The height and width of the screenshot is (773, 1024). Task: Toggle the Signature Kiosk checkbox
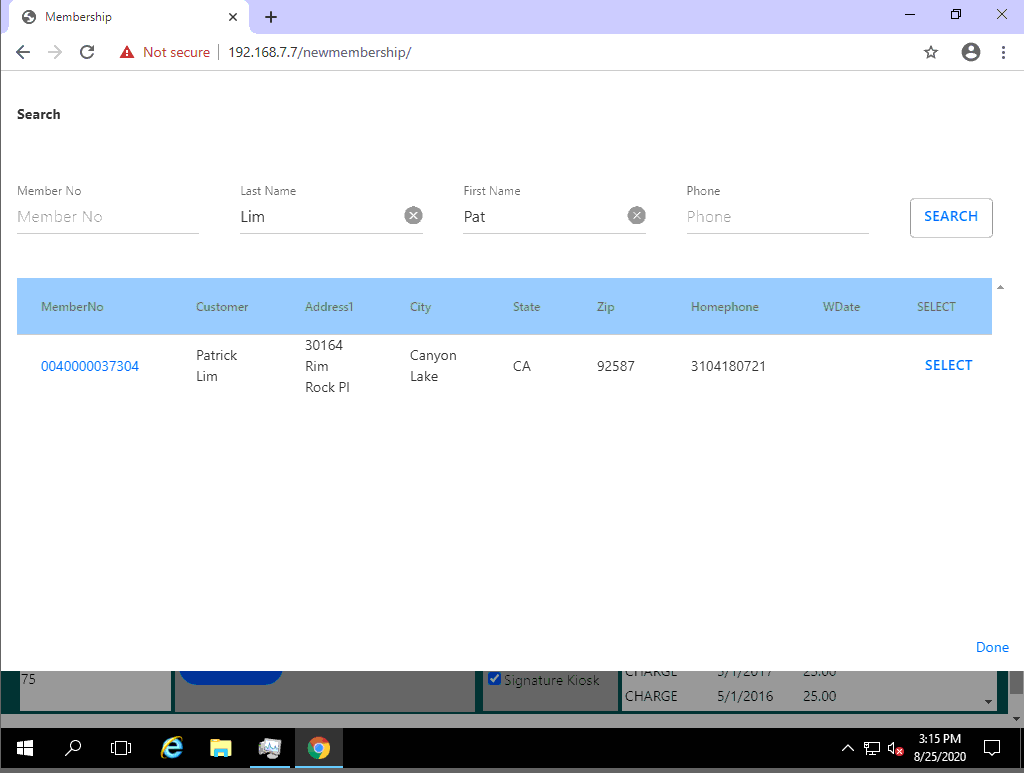tap(494, 679)
